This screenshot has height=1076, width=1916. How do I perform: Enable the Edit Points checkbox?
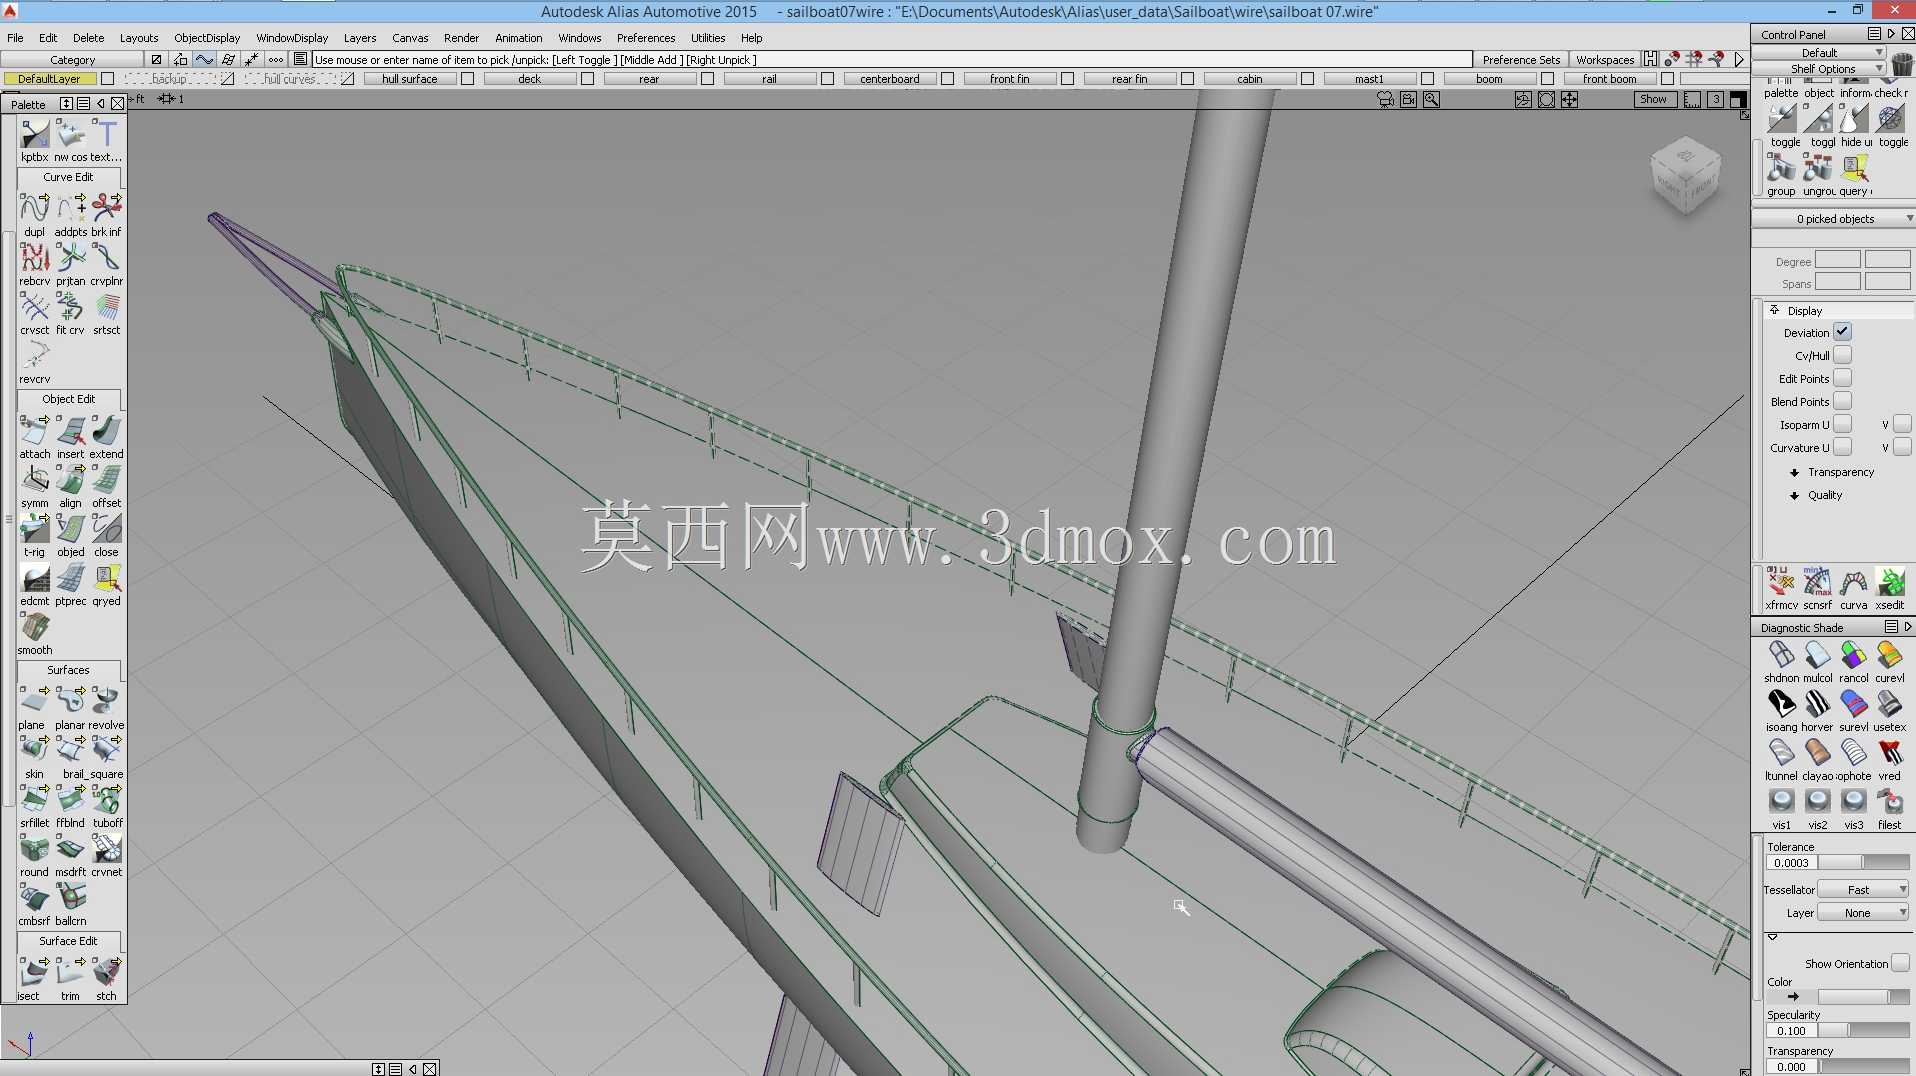[1842, 378]
